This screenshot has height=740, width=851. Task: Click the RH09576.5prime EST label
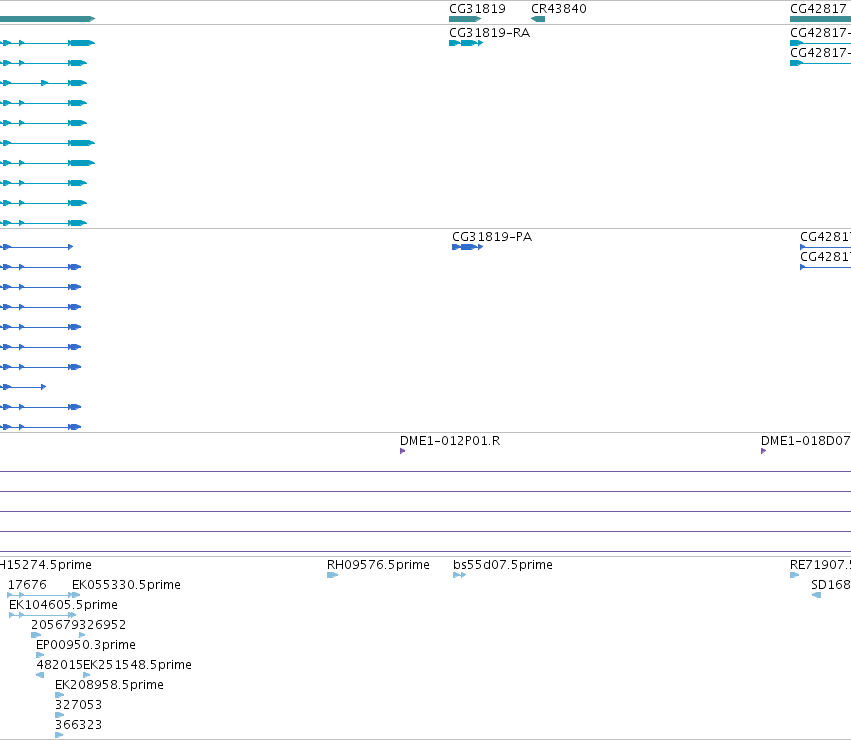(x=378, y=565)
